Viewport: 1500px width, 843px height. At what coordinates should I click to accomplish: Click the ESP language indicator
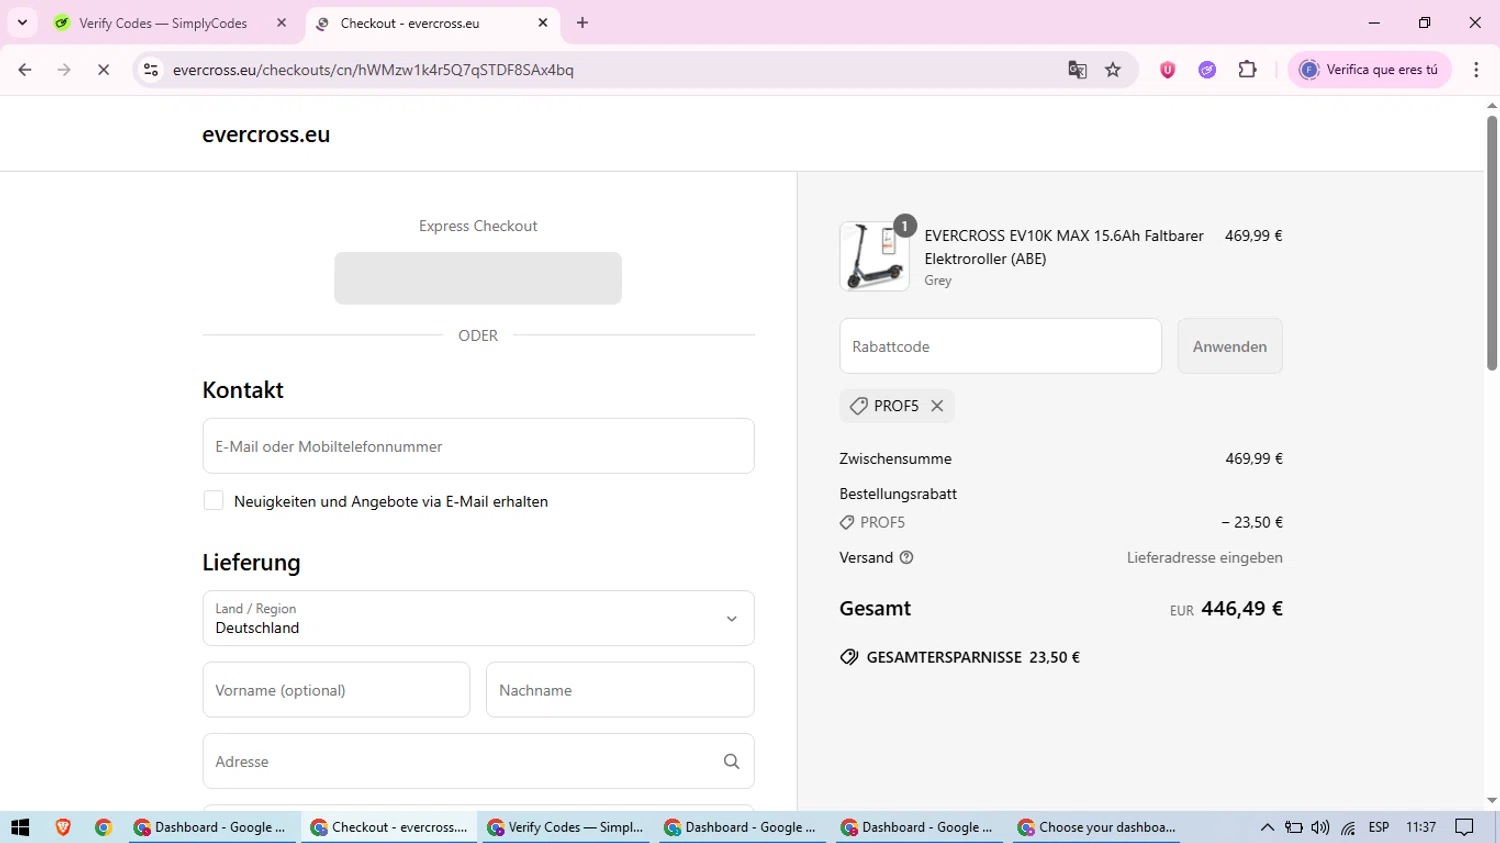tap(1379, 827)
